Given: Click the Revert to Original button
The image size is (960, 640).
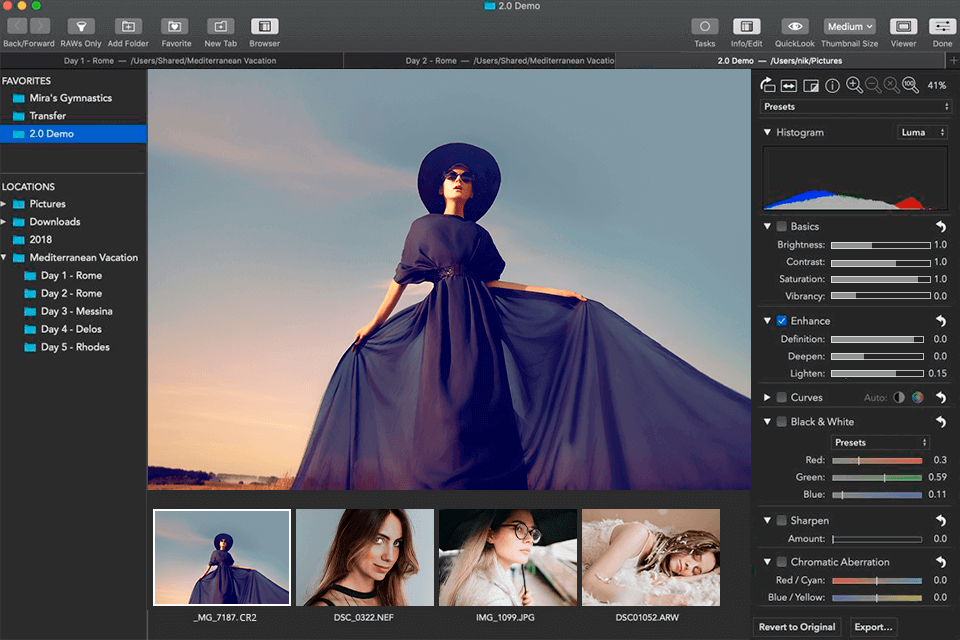Looking at the screenshot, I should pos(797,627).
